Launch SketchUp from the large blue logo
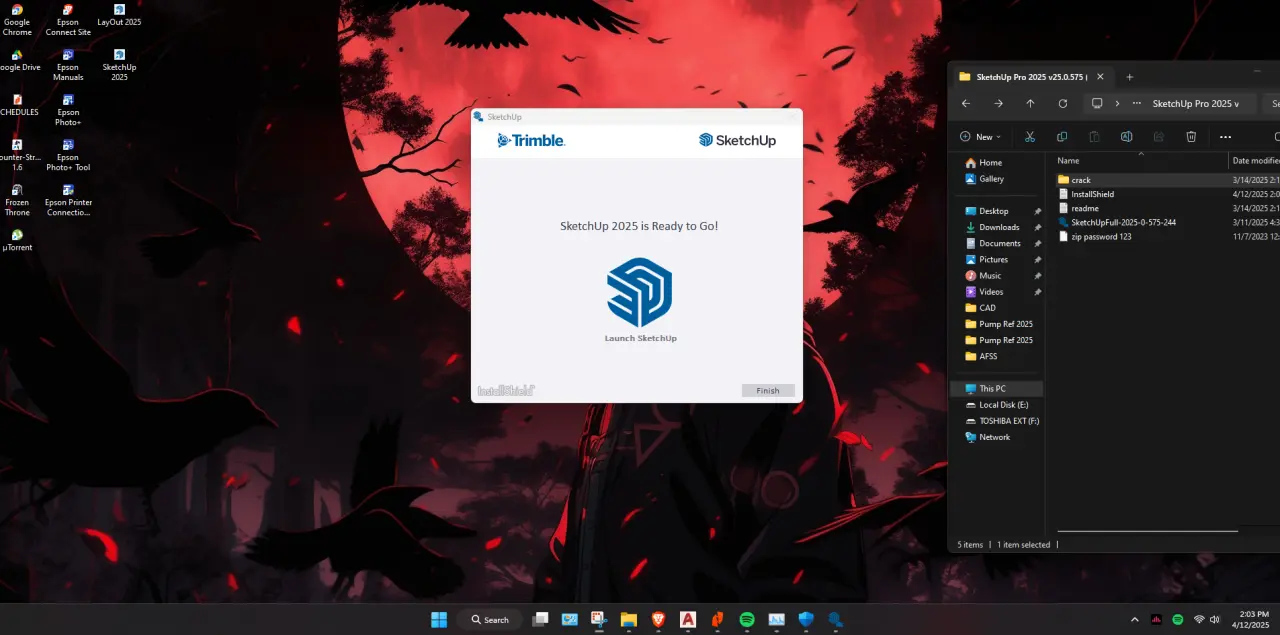The height and width of the screenshot is (635, 1280). (x=640, y=292)
